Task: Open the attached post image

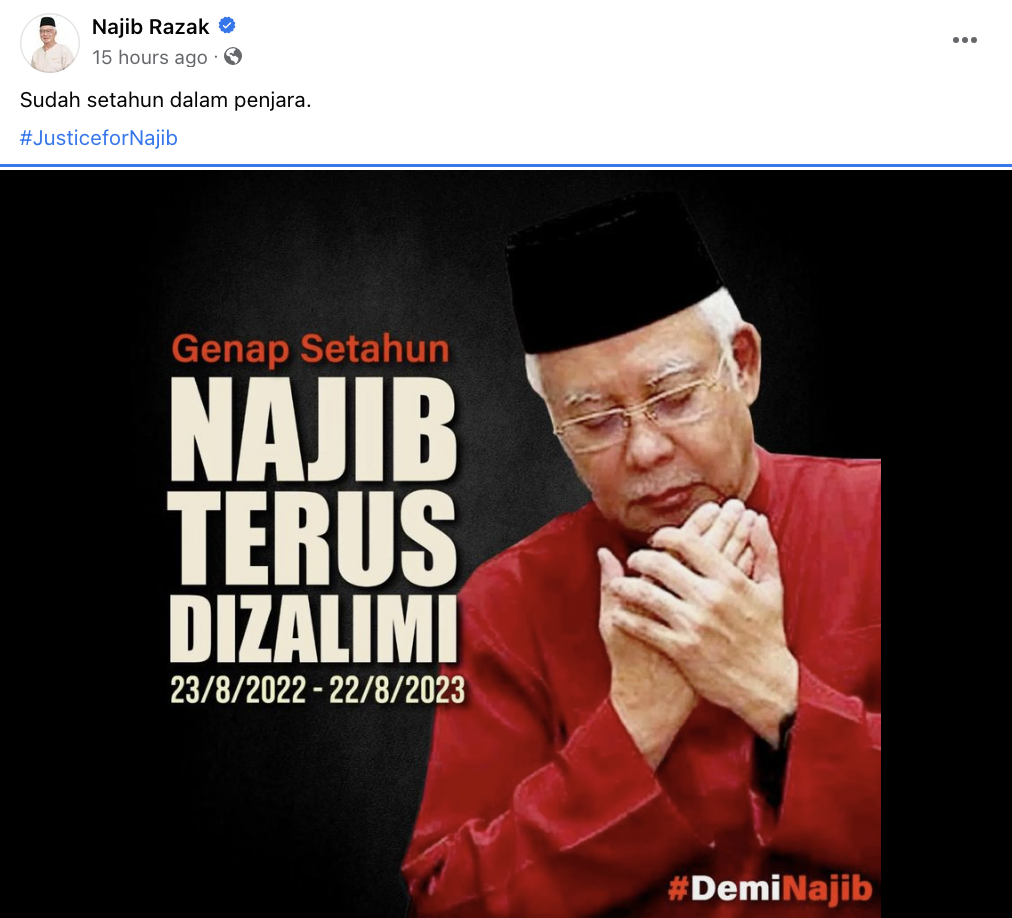Action: pyautogui.click(x=506, y=544)
